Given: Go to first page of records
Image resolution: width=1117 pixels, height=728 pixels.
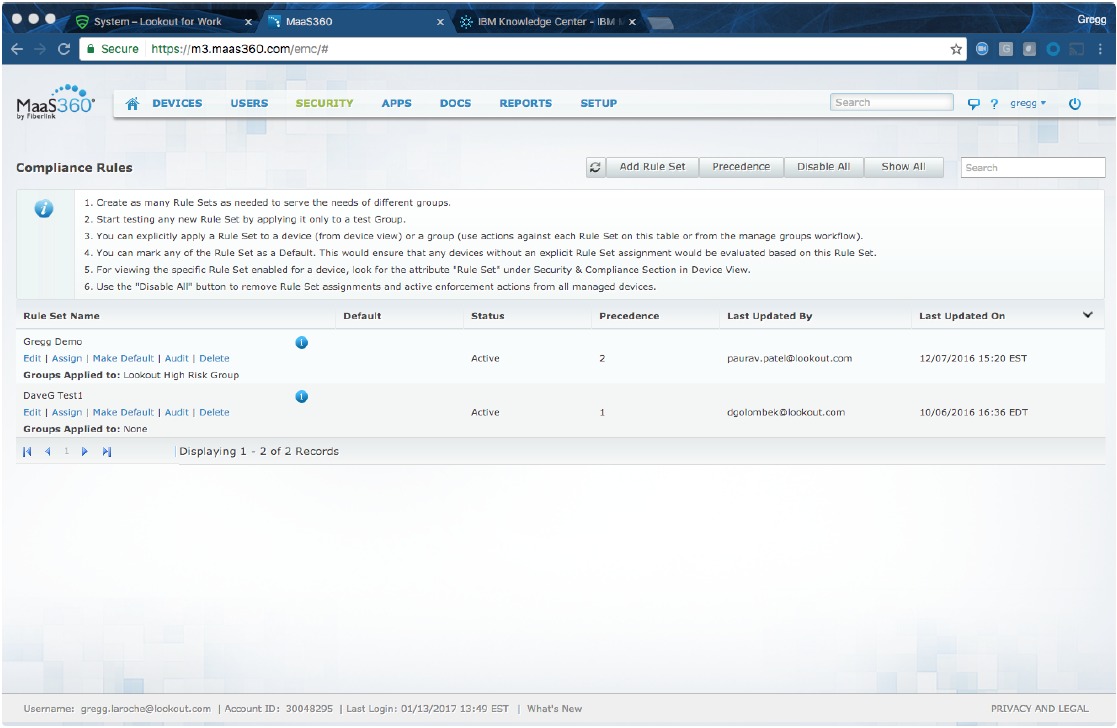Looking at the screenshot, I should tap(27, 452).
